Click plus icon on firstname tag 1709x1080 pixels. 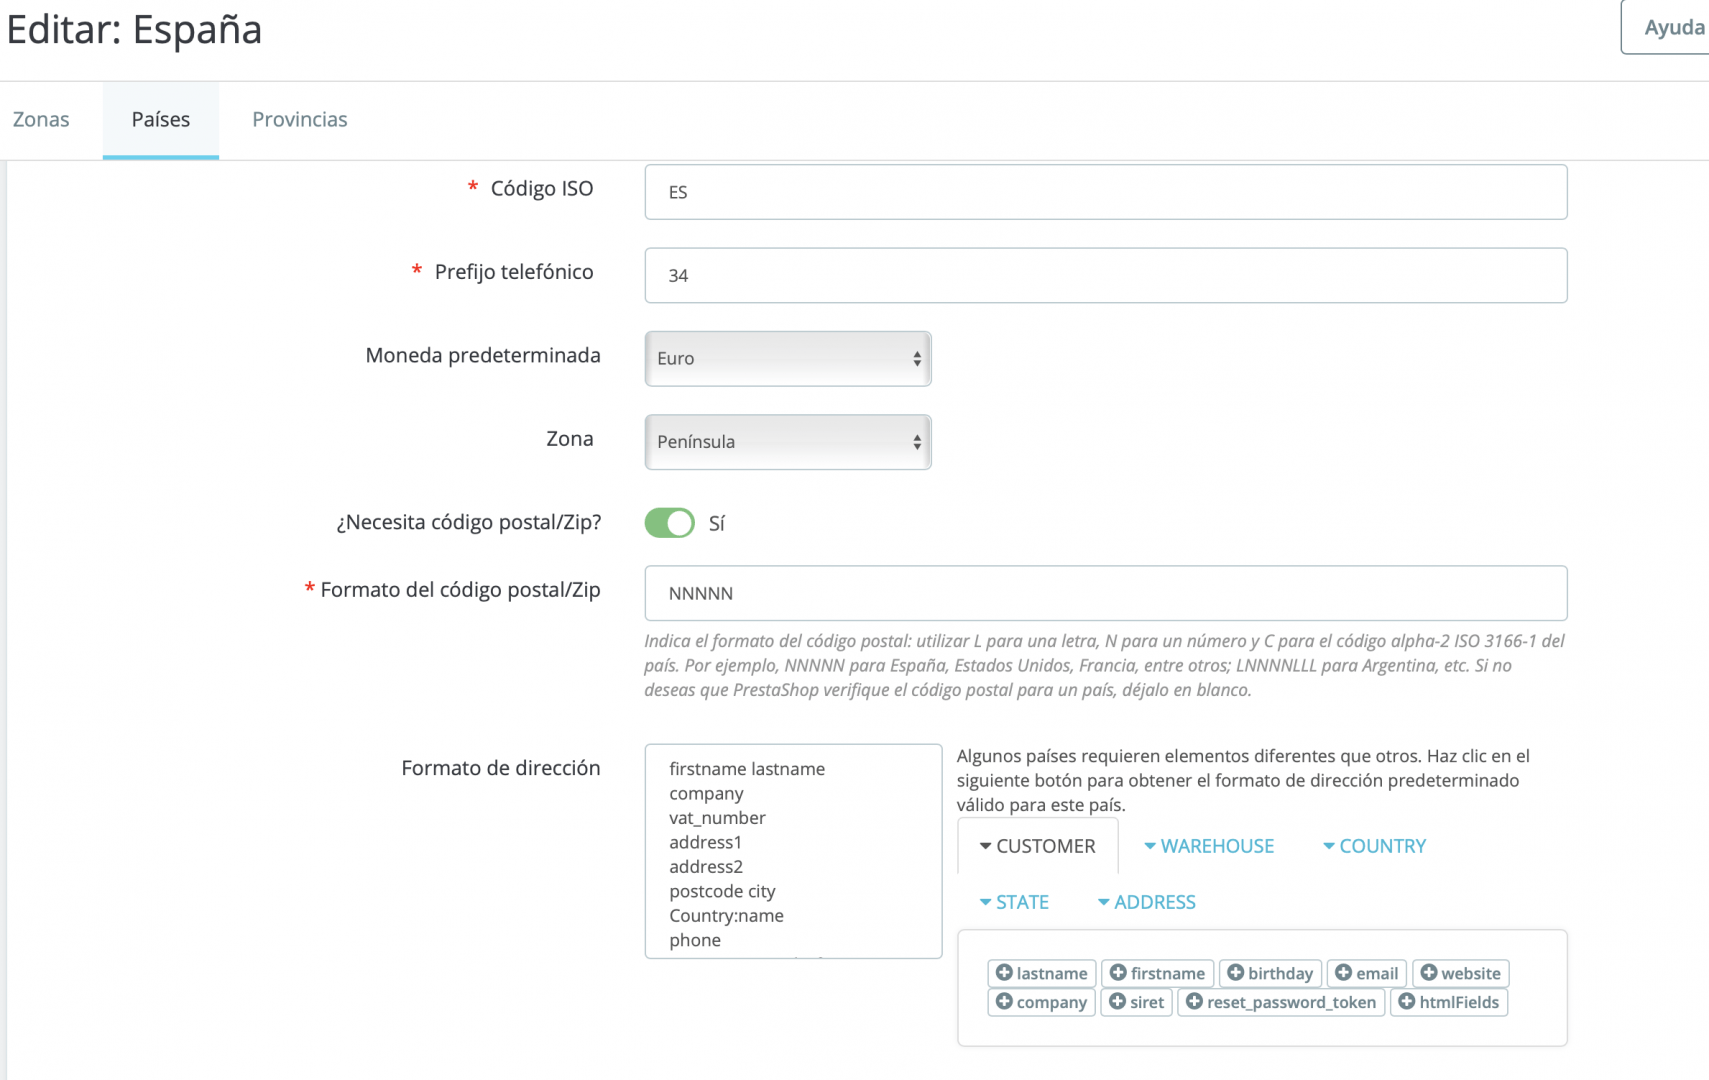coord(1118,973)
